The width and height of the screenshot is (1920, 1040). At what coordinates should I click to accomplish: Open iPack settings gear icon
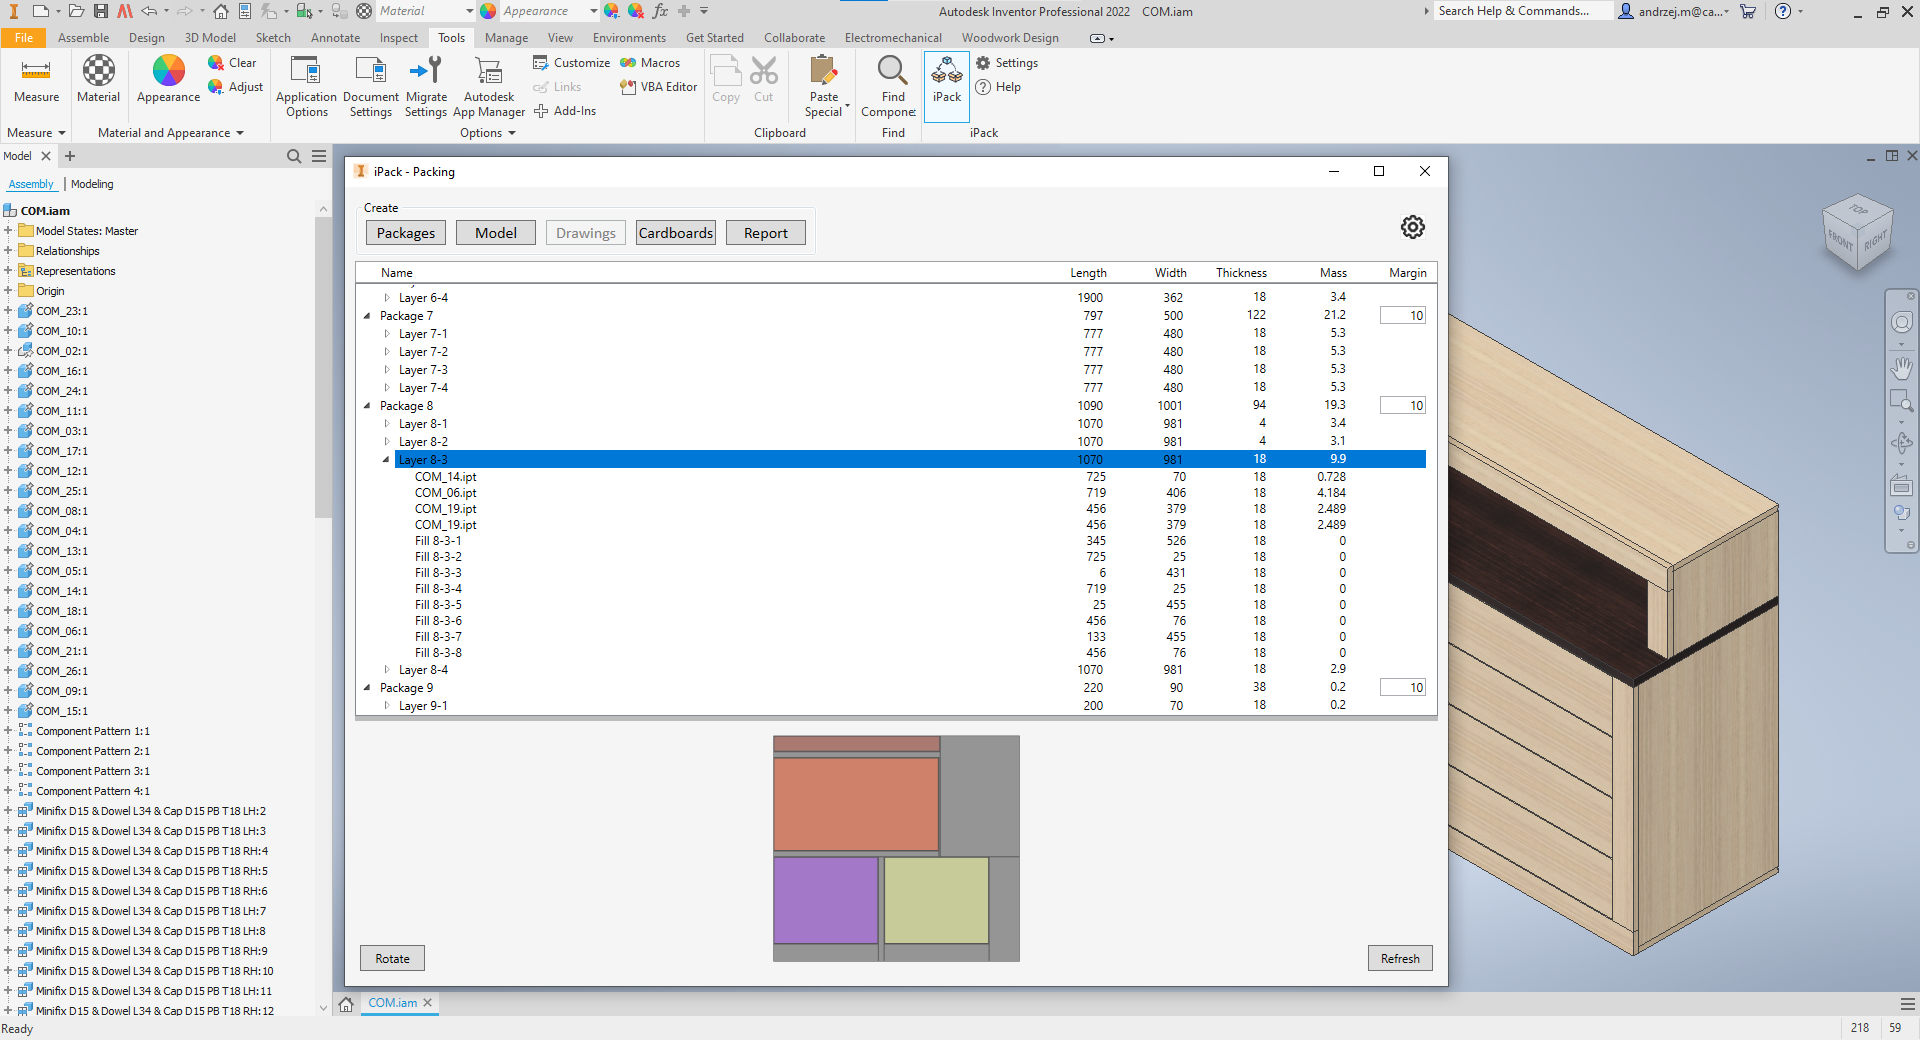[1412, 227]
